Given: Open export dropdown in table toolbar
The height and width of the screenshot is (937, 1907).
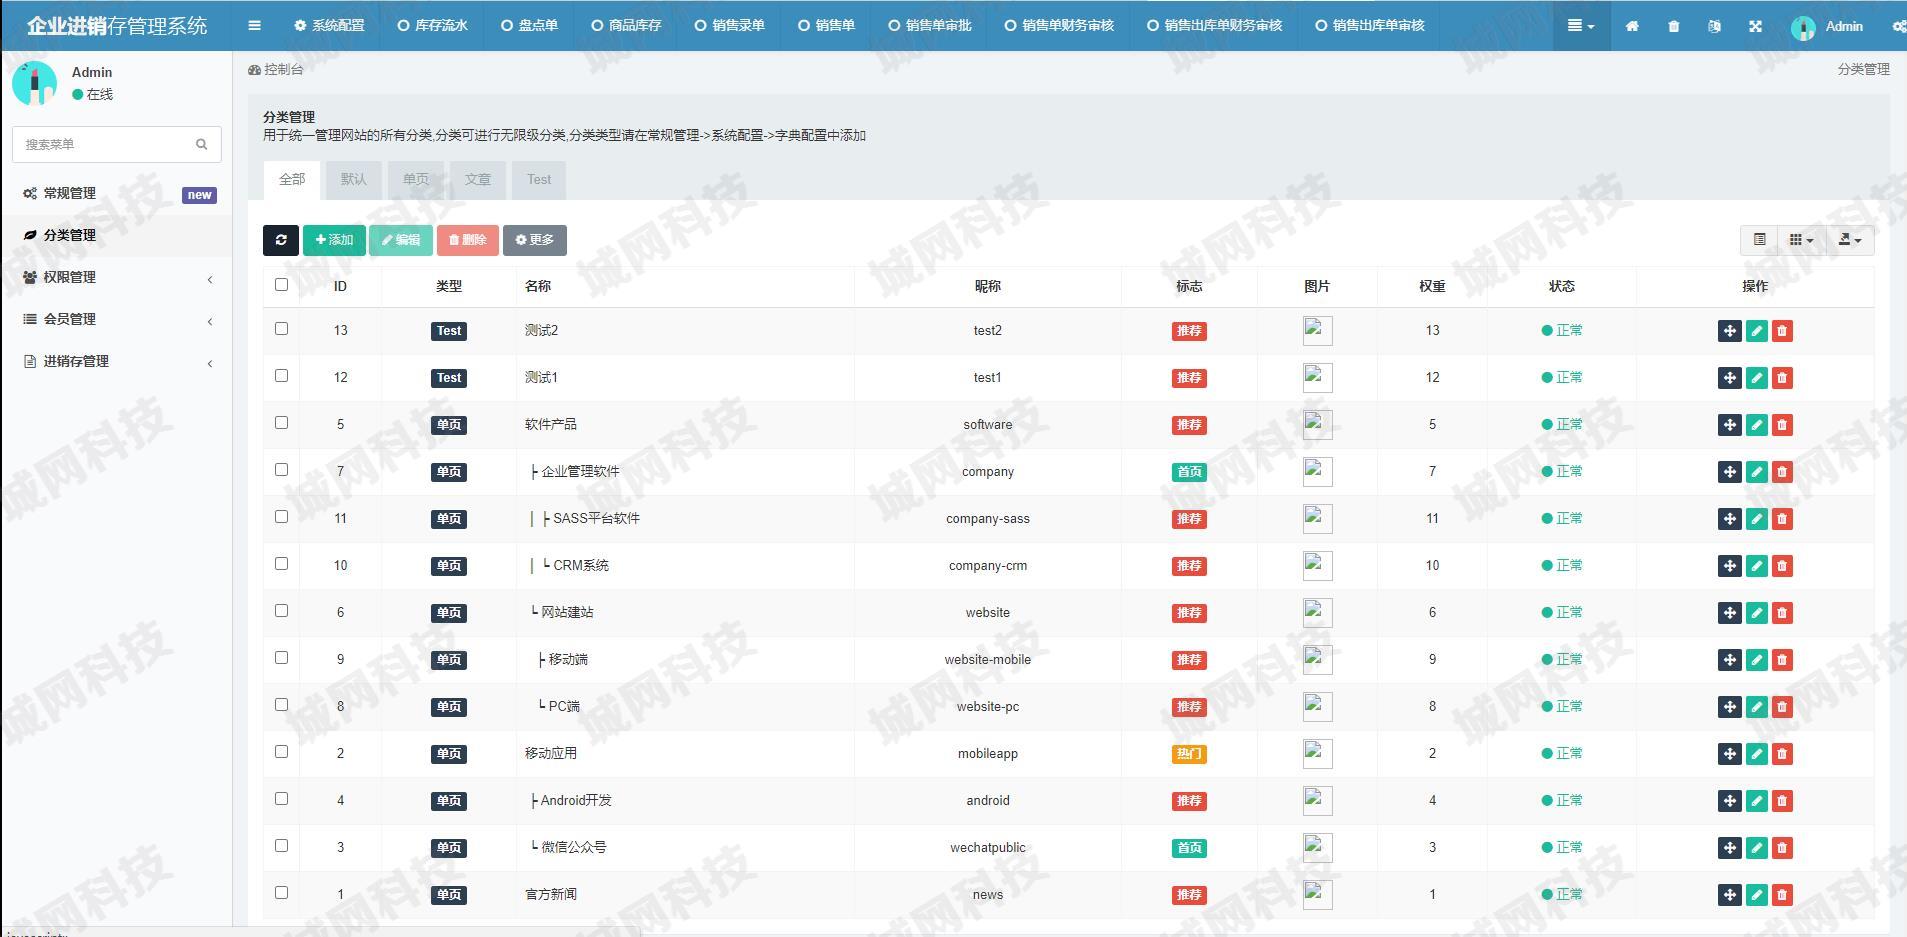Looking at the screenshot, I should click(x=1850, y=240).
